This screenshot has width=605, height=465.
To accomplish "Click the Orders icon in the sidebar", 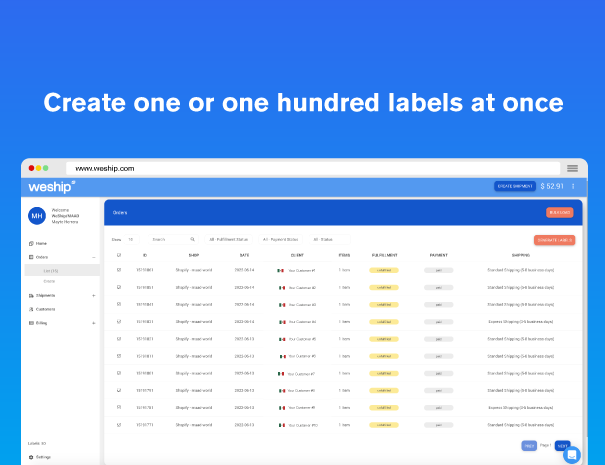I will point(31,257).
